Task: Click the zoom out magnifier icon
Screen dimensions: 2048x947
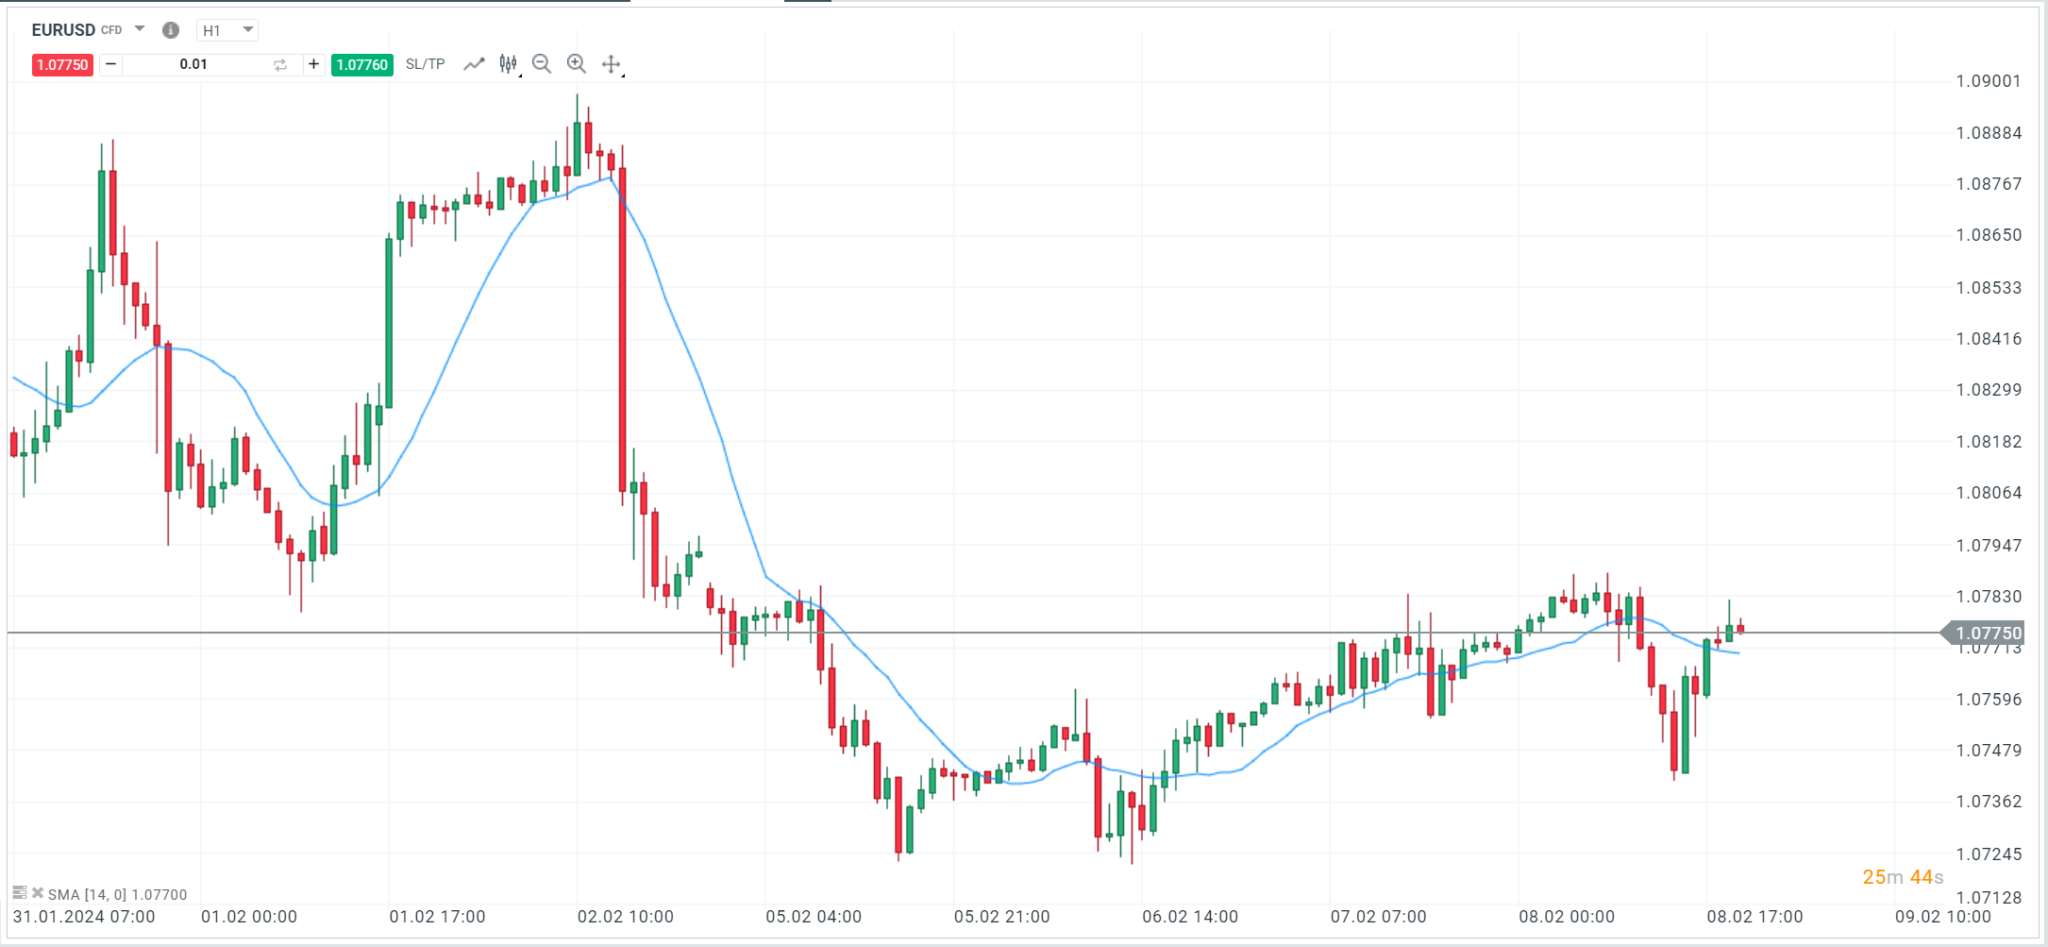Action: (542, 63)
